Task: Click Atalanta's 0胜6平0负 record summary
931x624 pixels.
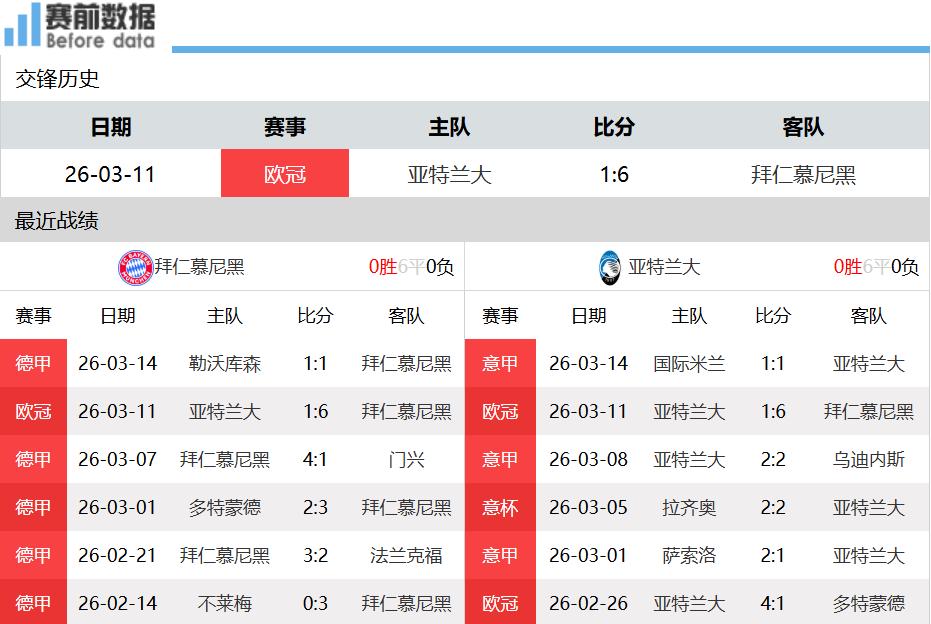Action: (876, 267)
